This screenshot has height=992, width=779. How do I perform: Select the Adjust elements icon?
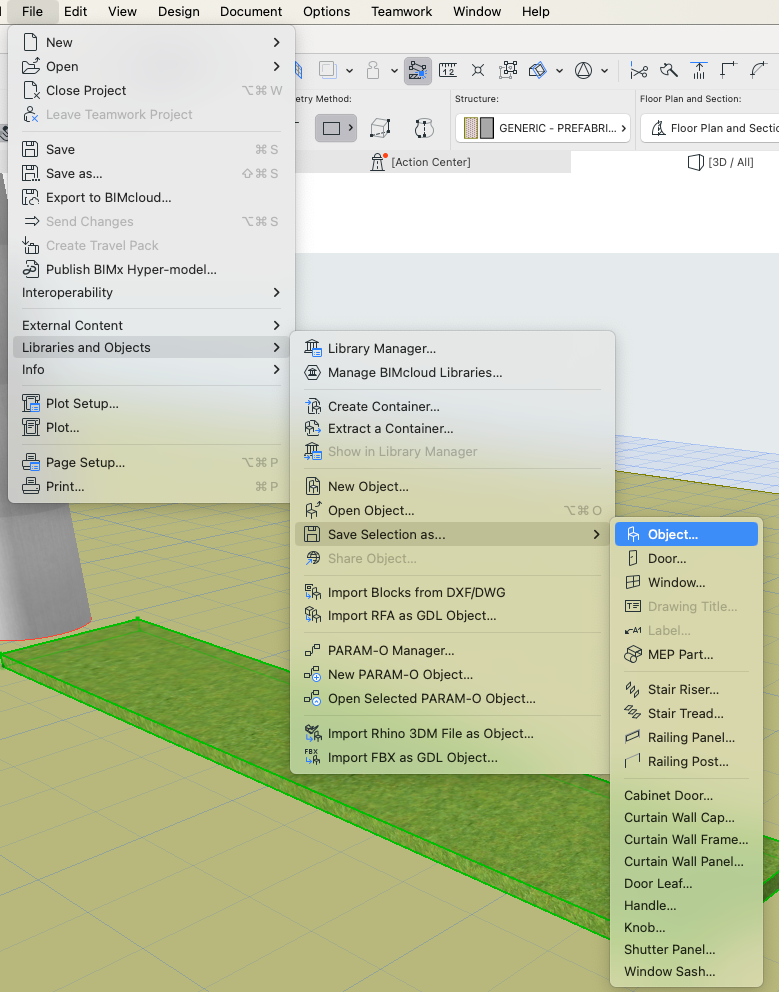pos(669,70)
